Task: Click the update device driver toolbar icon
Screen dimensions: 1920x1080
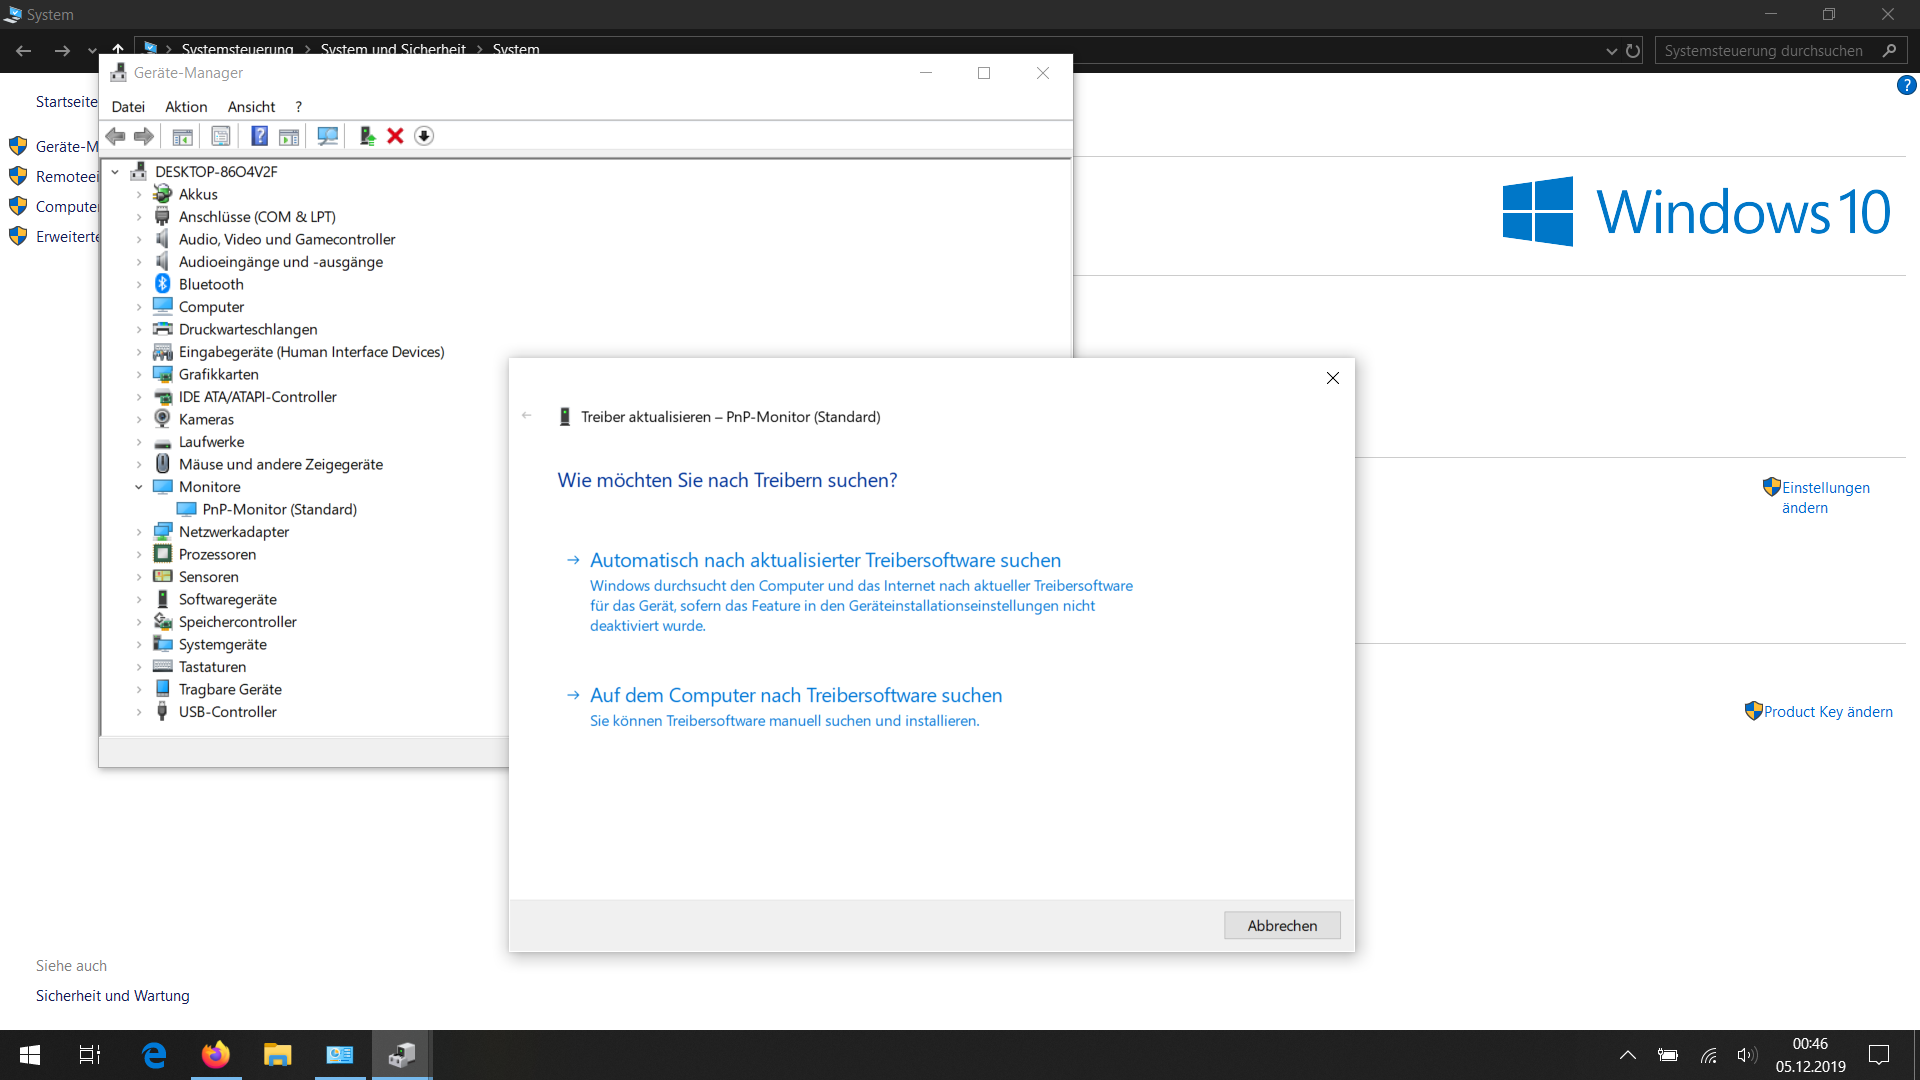Action: coord(367,136)
